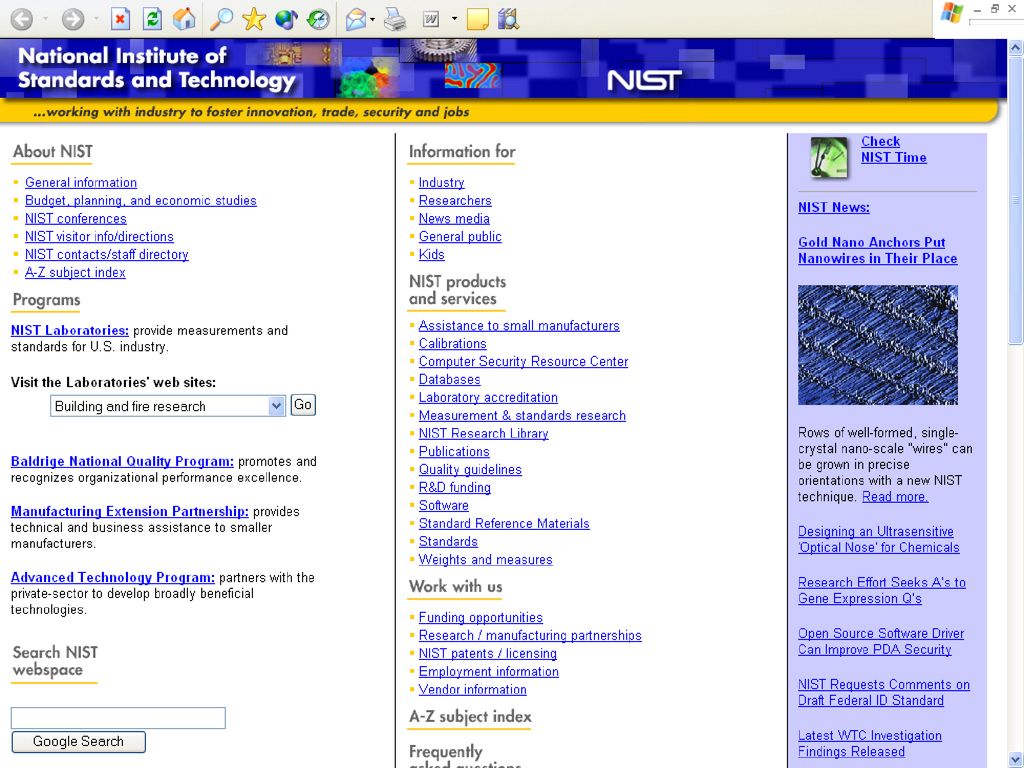The width and height of the screenshot is (1024, 768).
Task: Open Assistance to small manufacturers link
Action: (519, 325)
